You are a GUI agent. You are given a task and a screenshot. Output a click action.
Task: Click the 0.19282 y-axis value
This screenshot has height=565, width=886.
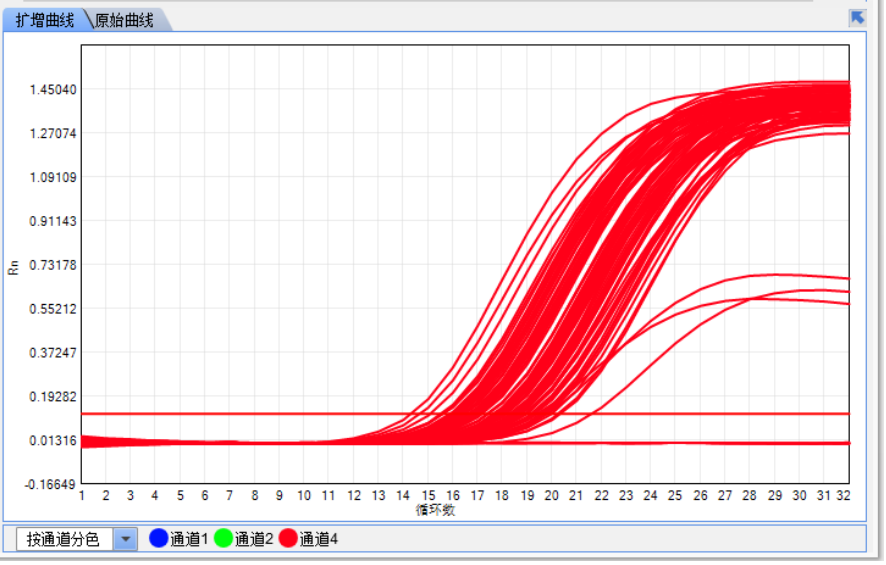53,397
